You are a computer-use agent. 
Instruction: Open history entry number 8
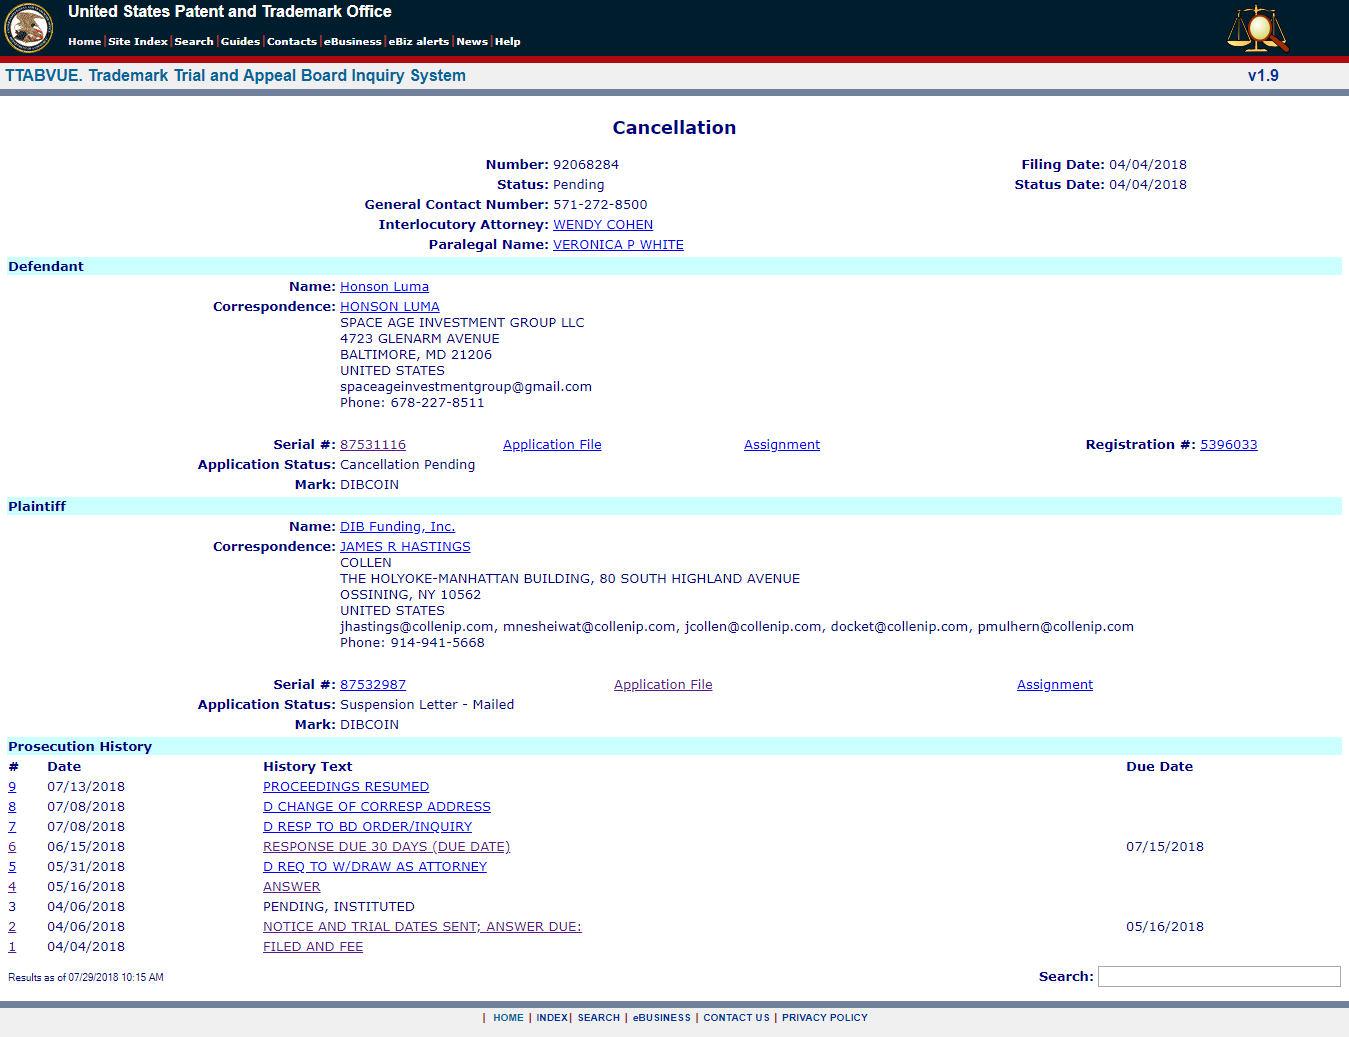pyautogui.click(x=12, y=807)
